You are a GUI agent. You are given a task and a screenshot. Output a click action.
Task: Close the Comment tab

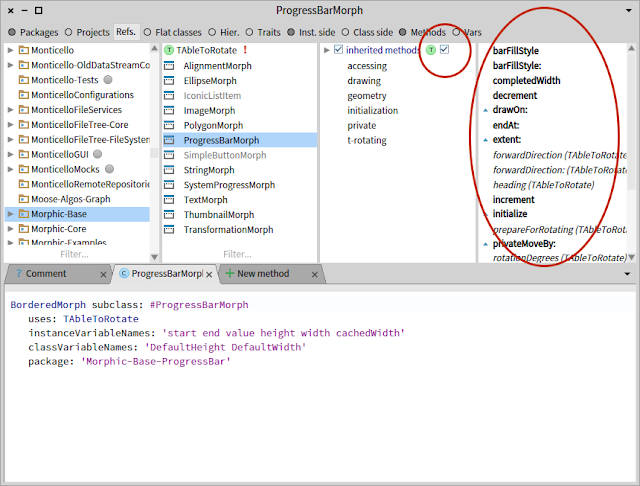[103, 275]
